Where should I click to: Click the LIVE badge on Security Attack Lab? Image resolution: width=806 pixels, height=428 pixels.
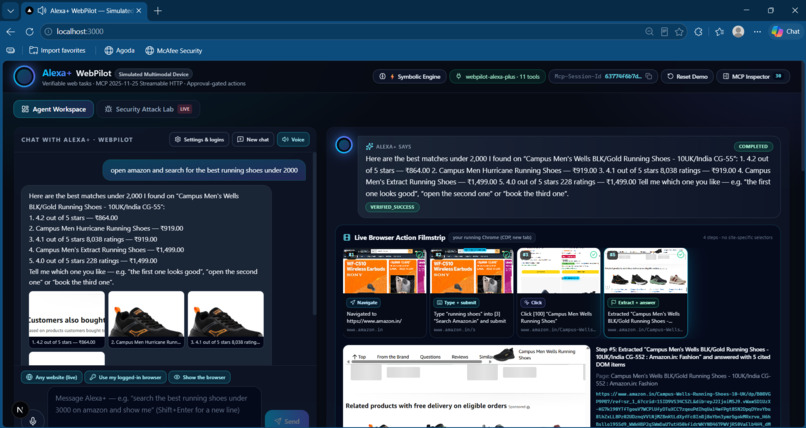(x=185, y=109)
